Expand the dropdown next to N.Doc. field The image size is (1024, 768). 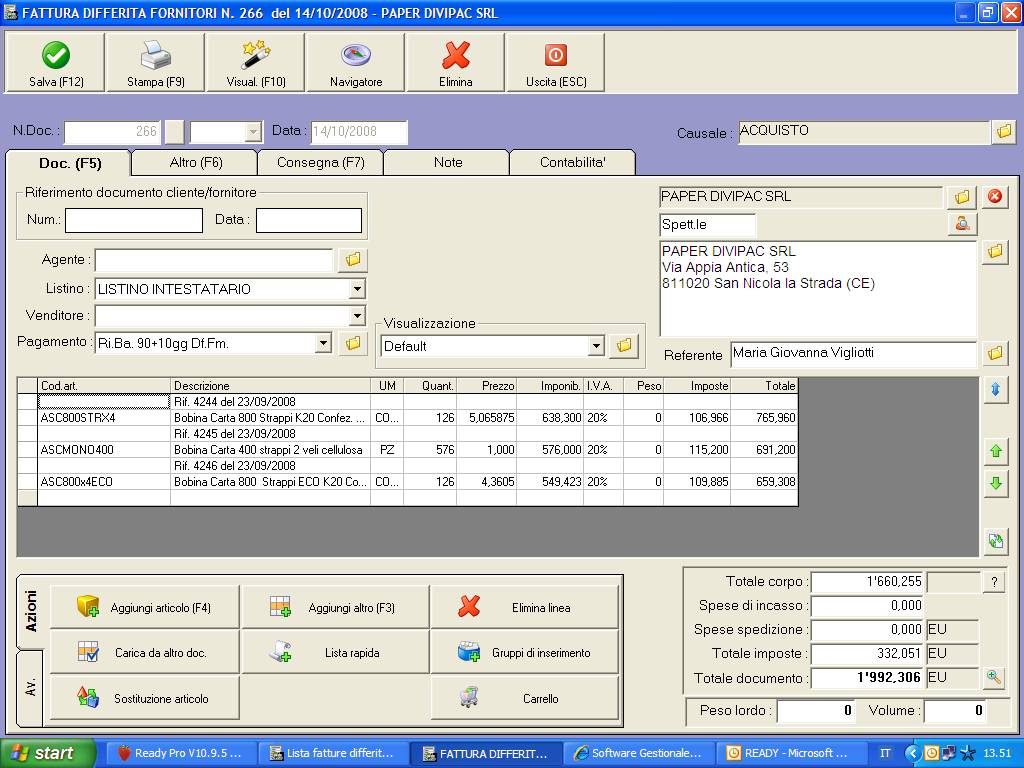(x=253, y=132)
